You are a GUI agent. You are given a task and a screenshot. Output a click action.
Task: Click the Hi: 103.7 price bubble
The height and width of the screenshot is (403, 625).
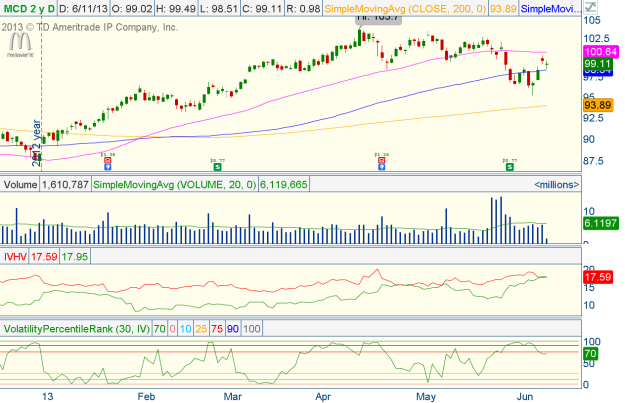click(379, 19)
